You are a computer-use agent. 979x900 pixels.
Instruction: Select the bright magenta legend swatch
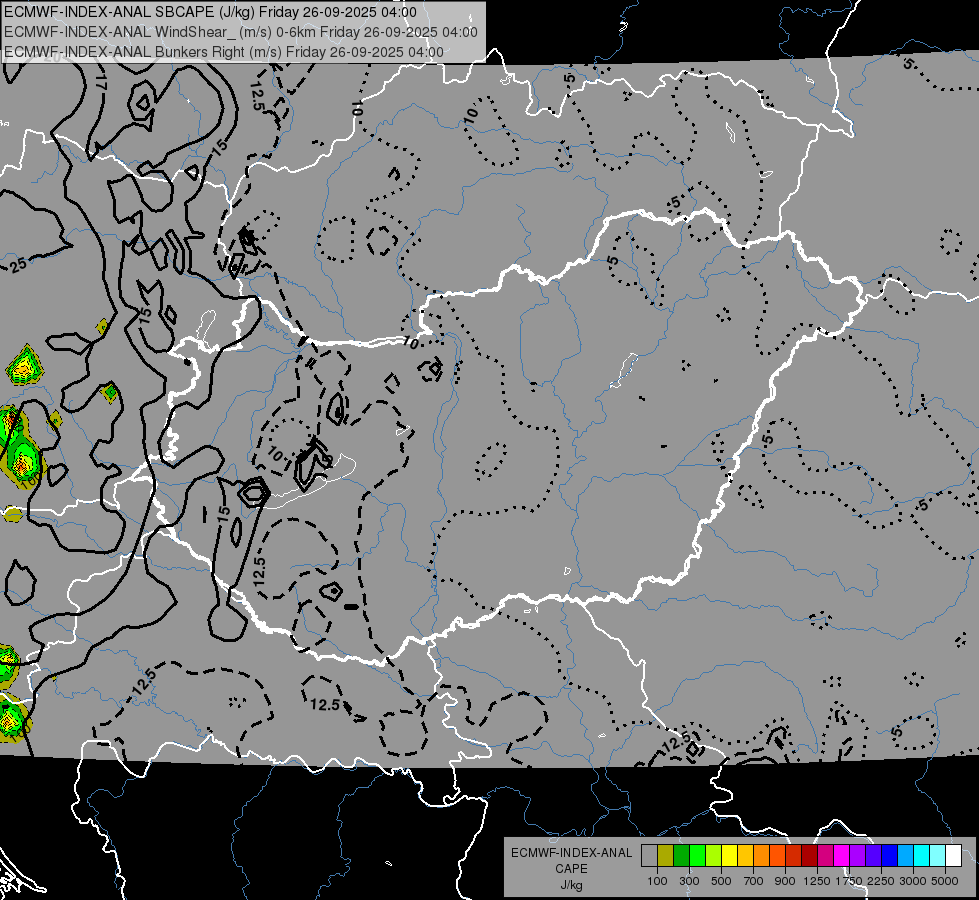842,856
